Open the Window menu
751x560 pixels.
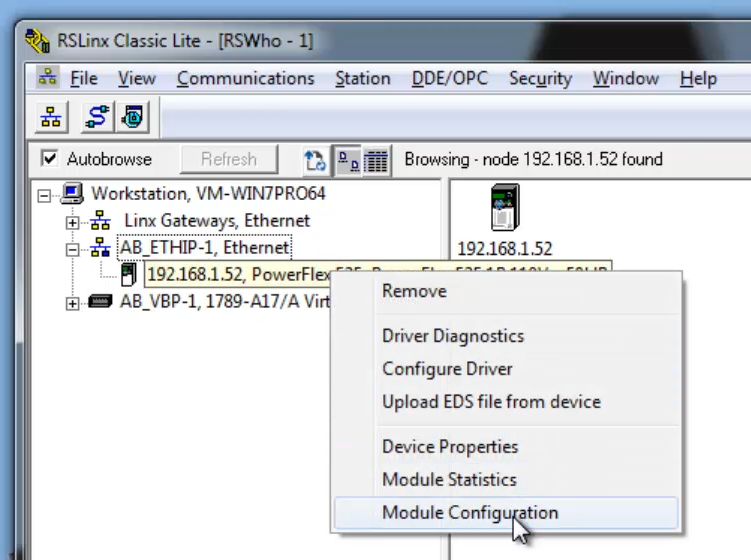click(x=626, y=79)
